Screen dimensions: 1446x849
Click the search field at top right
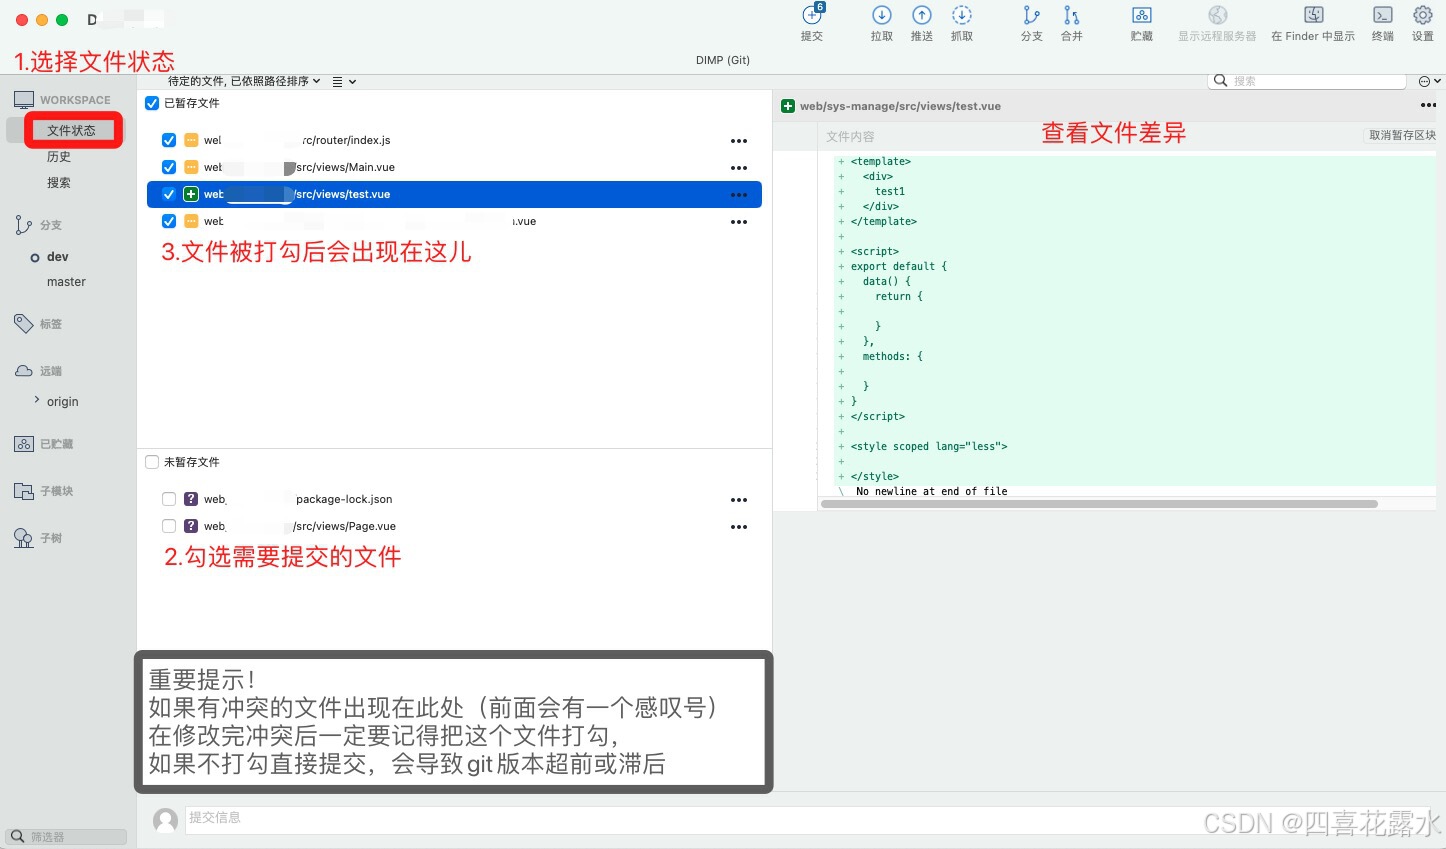[x=1308, y=81]
